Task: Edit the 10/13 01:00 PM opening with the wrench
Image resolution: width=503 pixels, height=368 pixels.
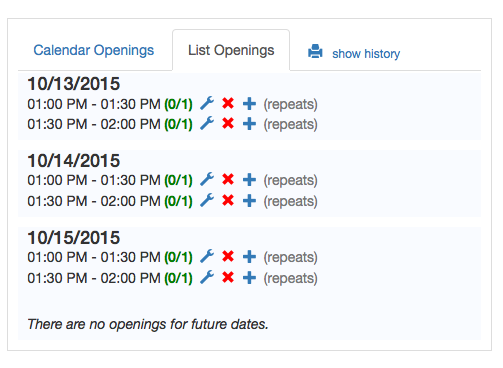Action: pyautogui.click(x=207, y=103)
